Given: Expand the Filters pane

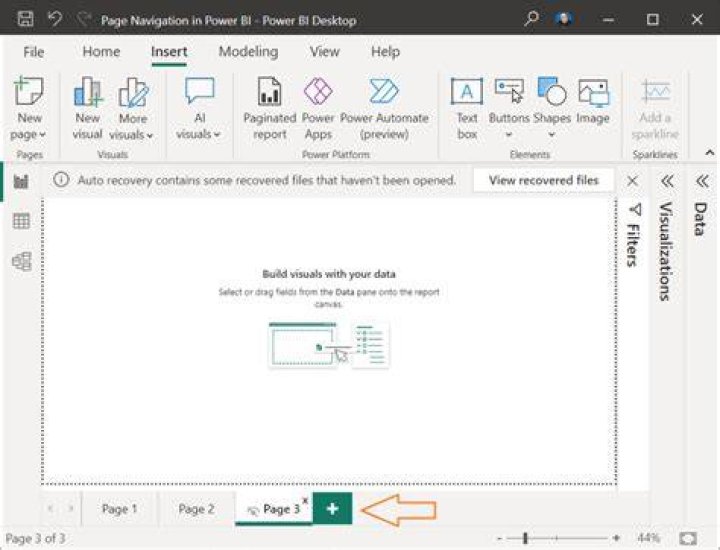Looking at the screenshot, I should 633,235.
